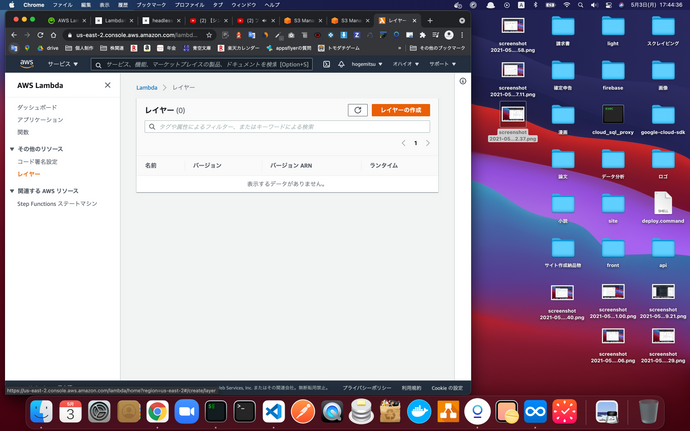The height and width of the screenshot is (431, 690).
Task: Open コード署名設定 in sidebar
Action: [37, 162]
